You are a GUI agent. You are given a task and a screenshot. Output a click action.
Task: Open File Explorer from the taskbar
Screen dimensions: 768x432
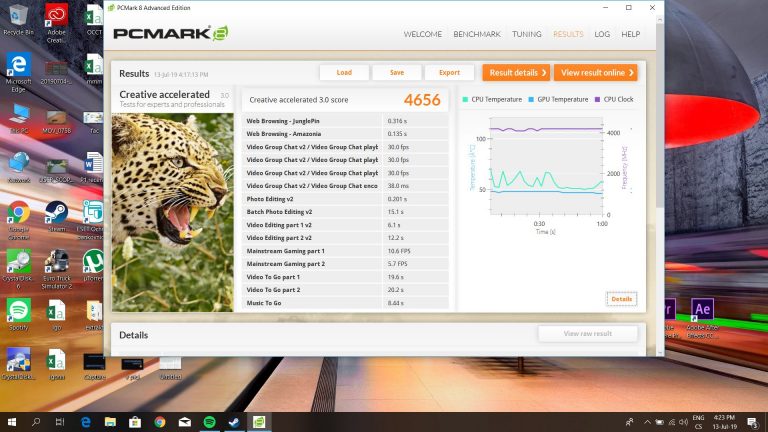[109, 422]
